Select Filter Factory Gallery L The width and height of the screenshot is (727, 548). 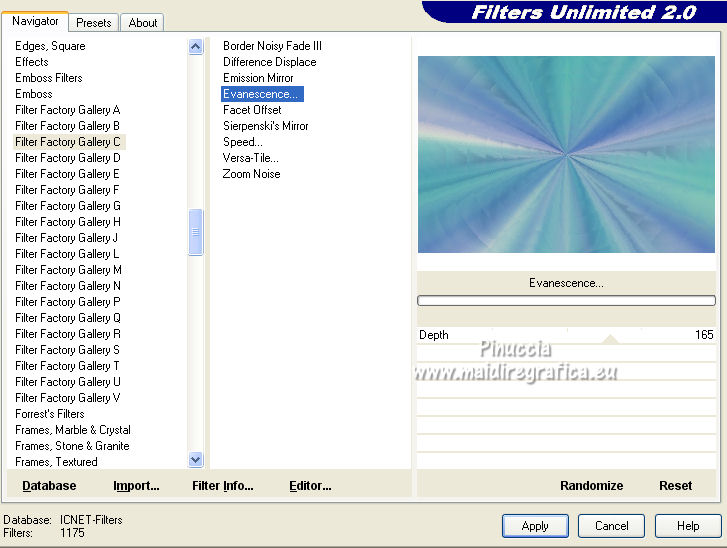tap(68, 254)
